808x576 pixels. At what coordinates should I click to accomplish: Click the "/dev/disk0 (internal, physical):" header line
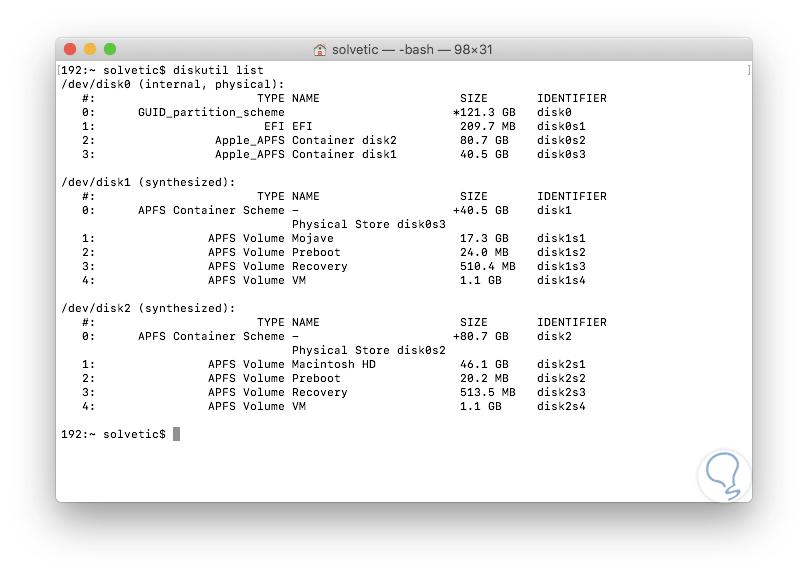click(172, 84)
